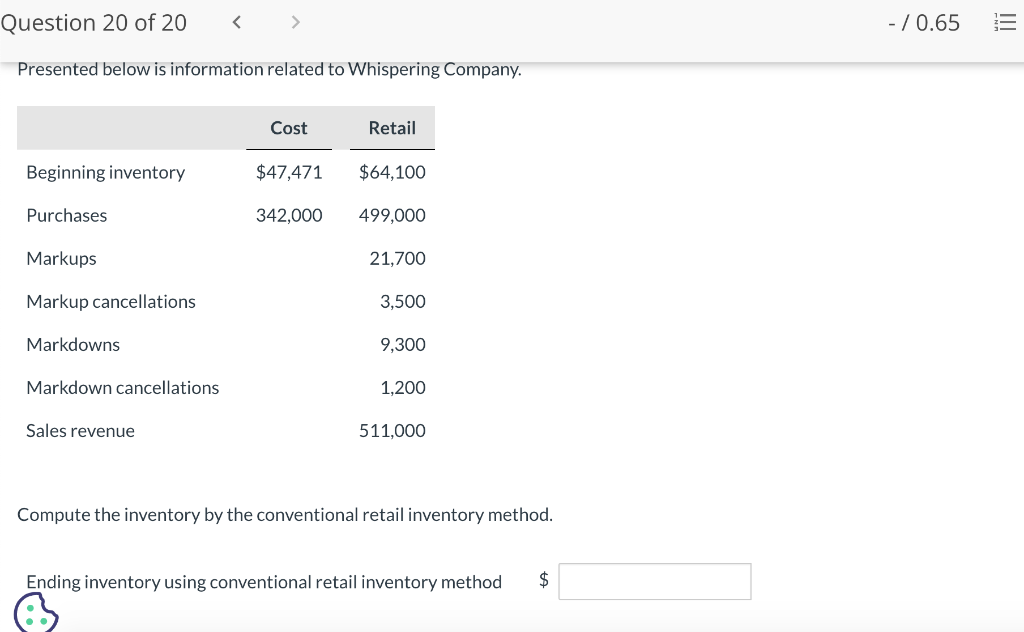The image size is (1024, 632).
Task: Select Purchases retail 499,000
Action: pyautogui.click(x=392, y=215)
